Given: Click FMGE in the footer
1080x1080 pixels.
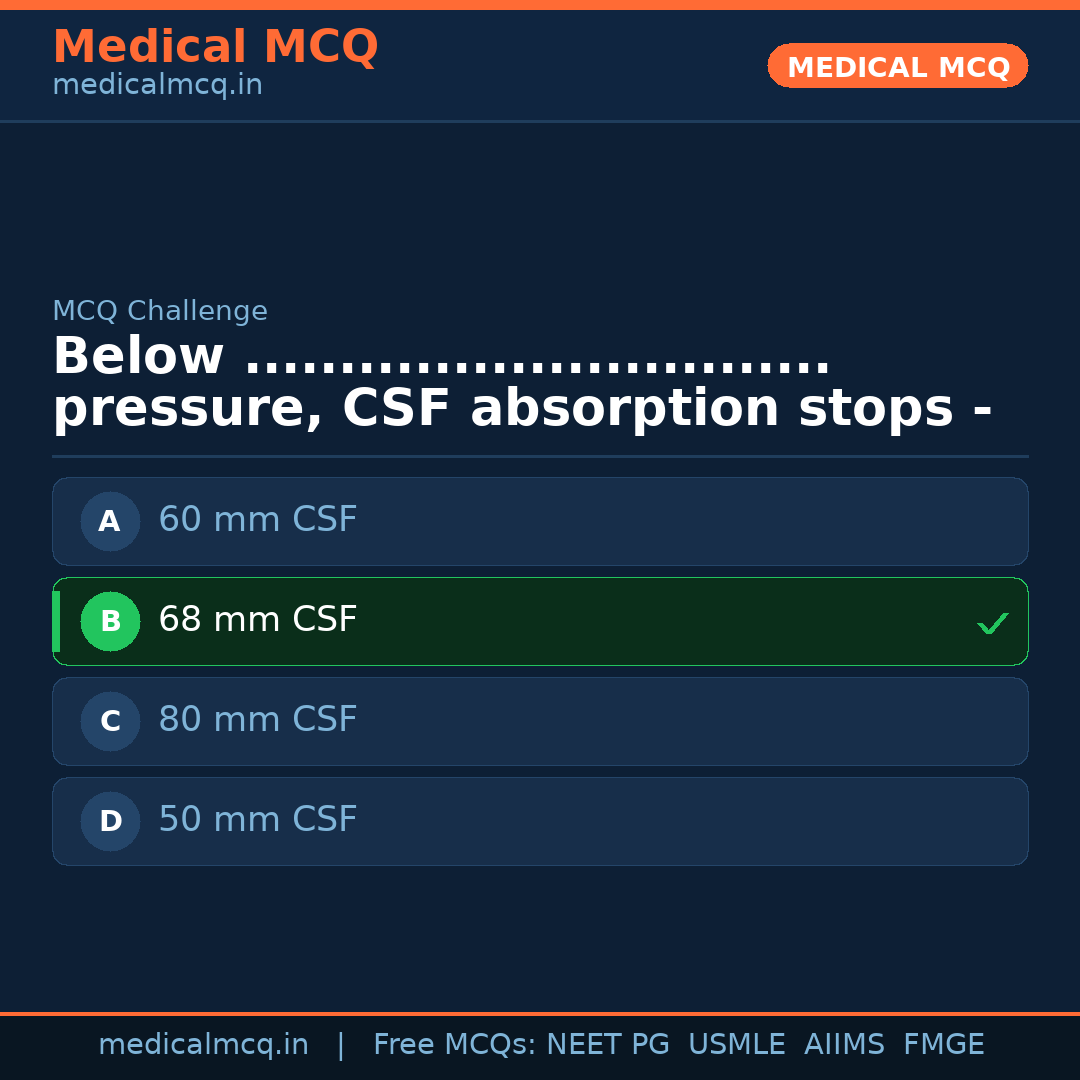Looking at the screenshot, I should [943, 1045].
